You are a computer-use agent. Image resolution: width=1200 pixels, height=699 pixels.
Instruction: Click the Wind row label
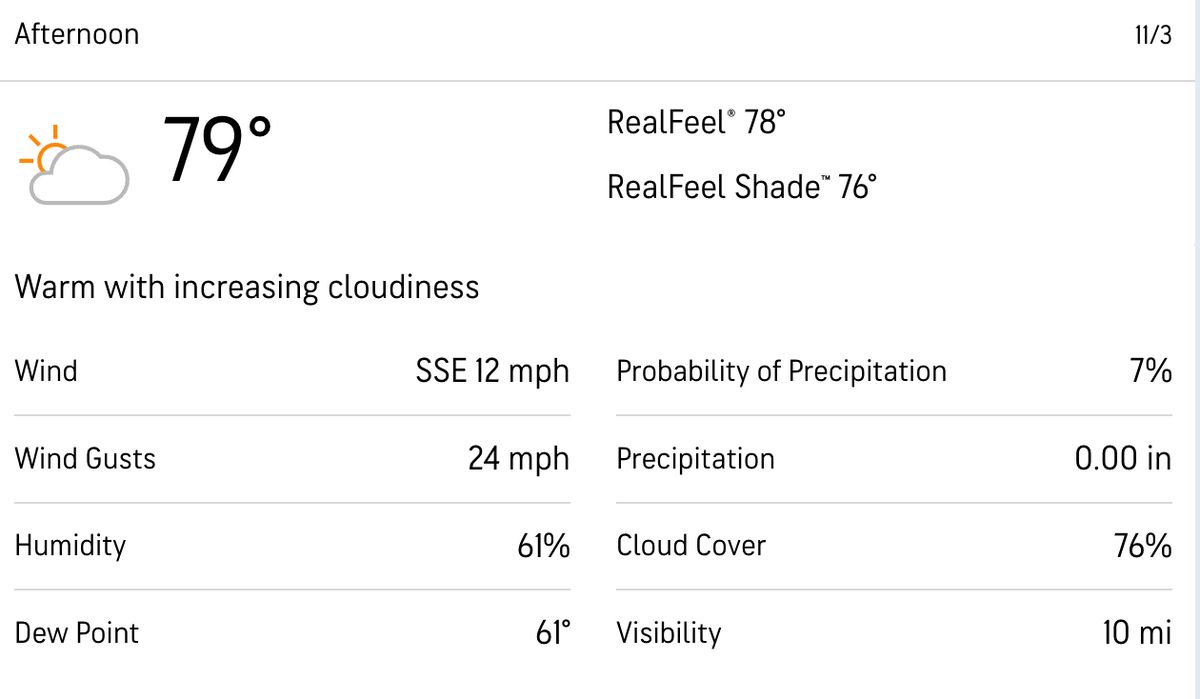[x=46, y=371]
